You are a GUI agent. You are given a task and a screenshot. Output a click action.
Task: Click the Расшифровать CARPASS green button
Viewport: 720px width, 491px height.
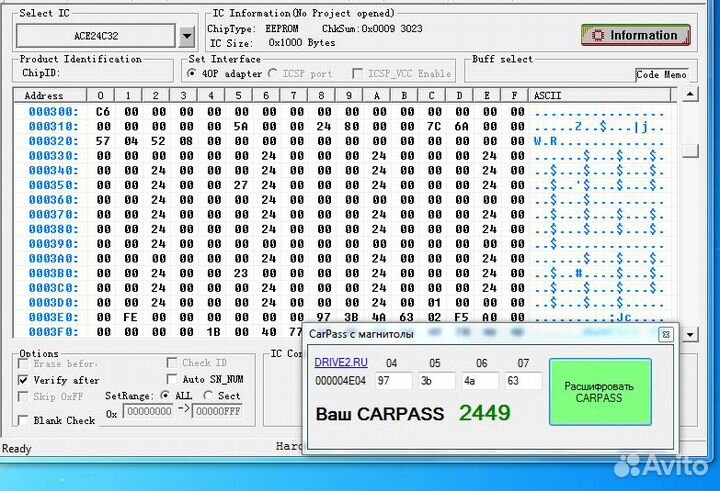point(599,392)
